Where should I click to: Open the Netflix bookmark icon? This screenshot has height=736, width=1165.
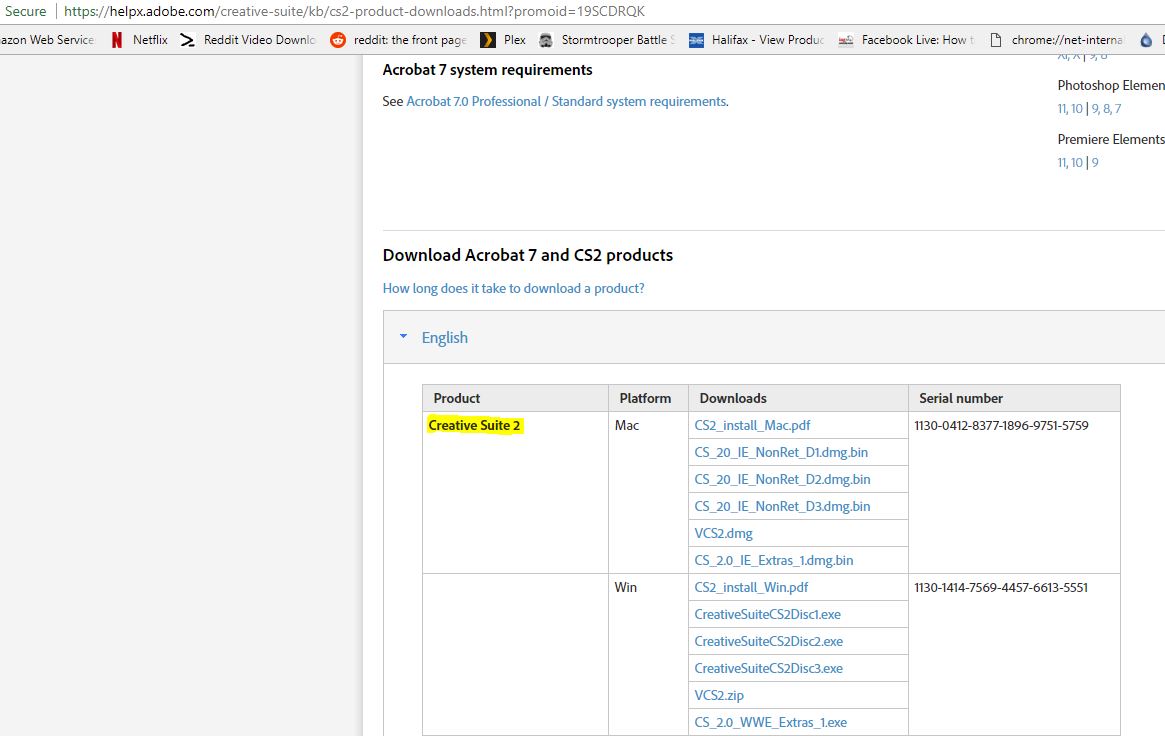(117, 40)
